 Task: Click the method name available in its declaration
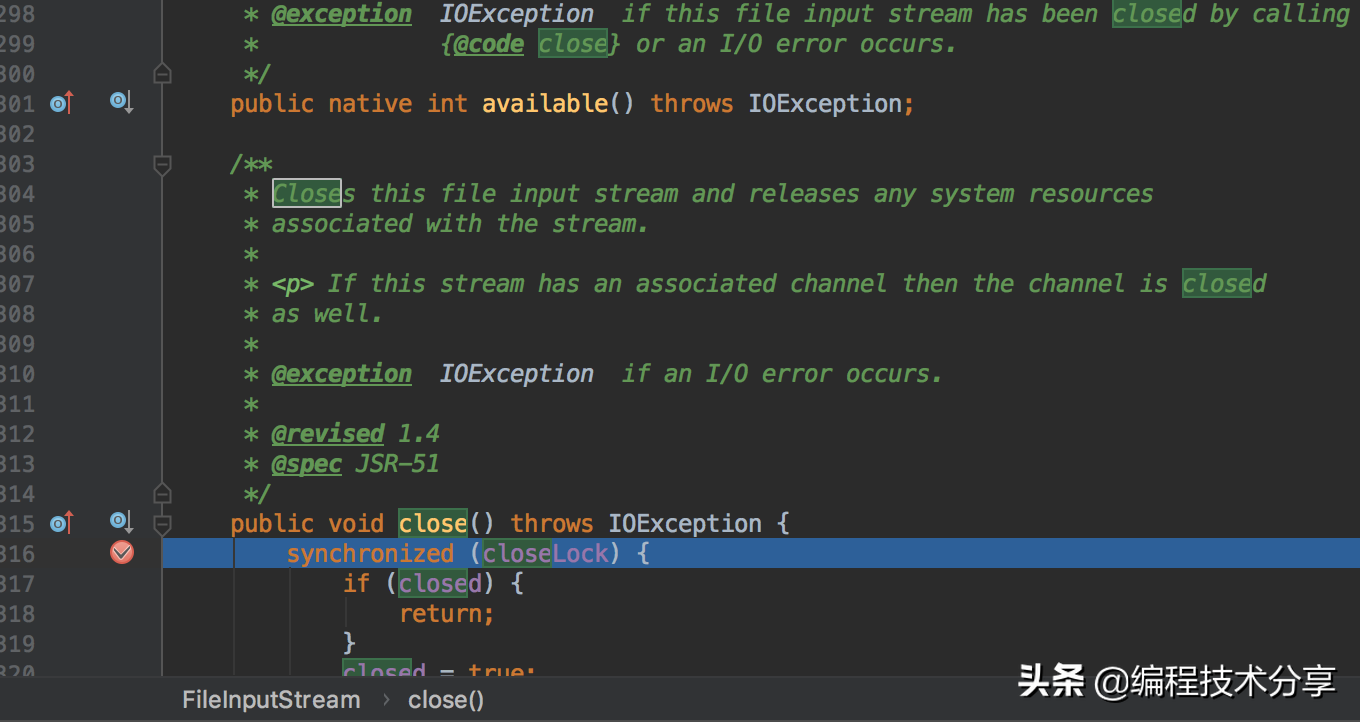[x=545, y=104]
